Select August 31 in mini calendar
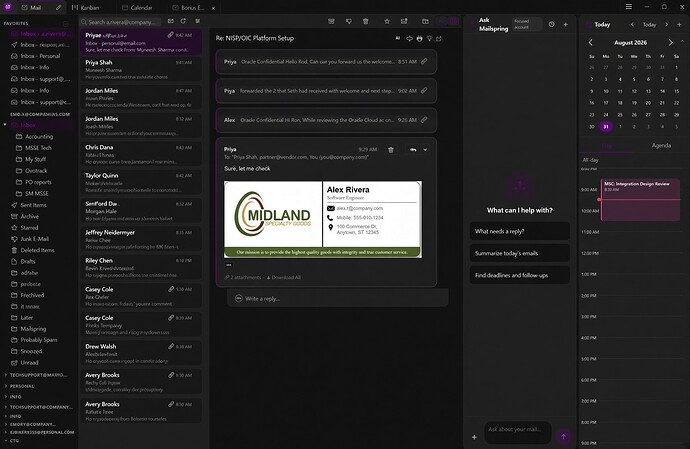This screenshot has height=449, width=690. point(606,126)
